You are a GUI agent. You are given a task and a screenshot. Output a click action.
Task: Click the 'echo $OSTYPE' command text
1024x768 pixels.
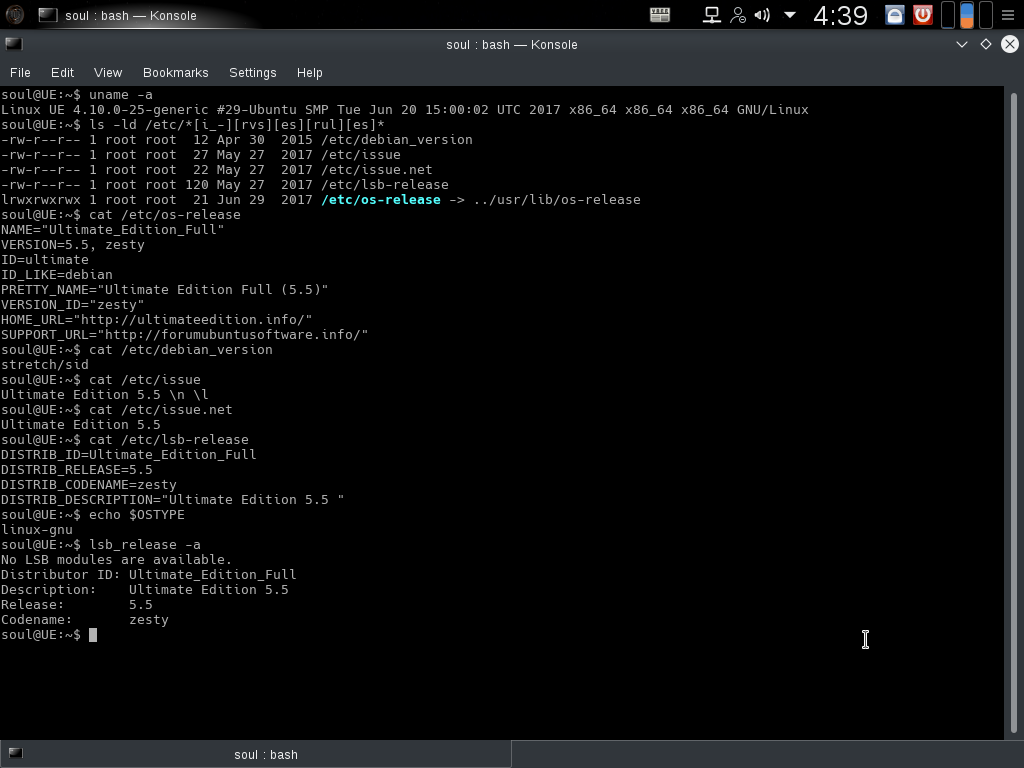[136, 515]
